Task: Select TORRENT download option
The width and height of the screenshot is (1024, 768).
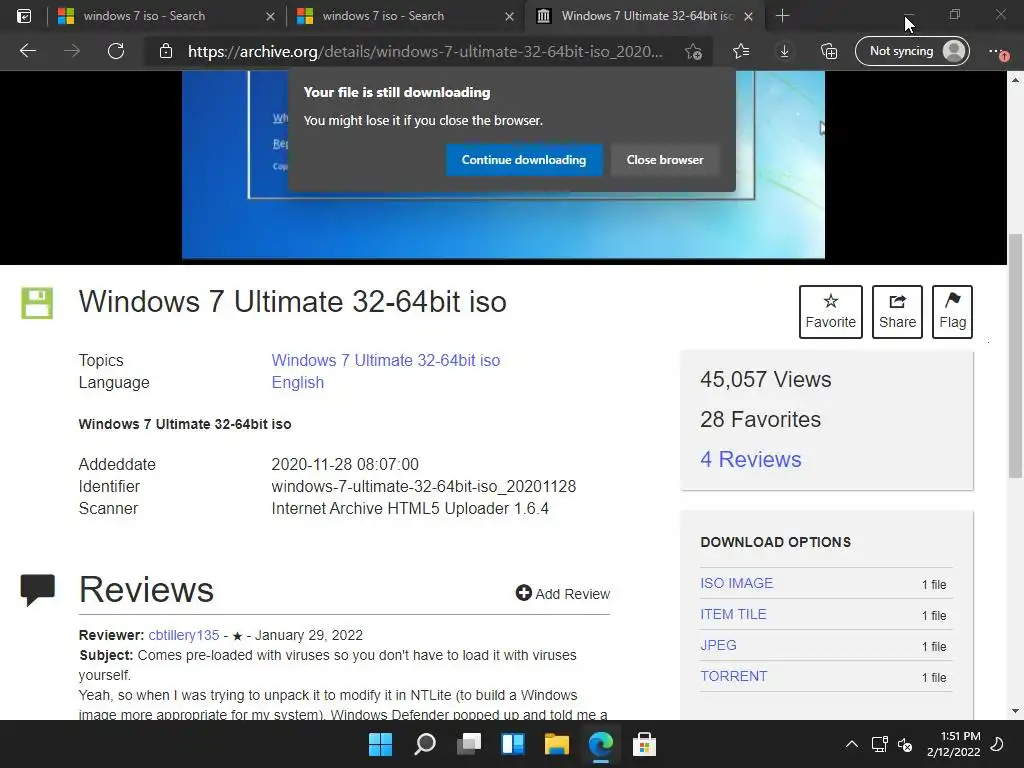Action: click(x=734, y=676)
